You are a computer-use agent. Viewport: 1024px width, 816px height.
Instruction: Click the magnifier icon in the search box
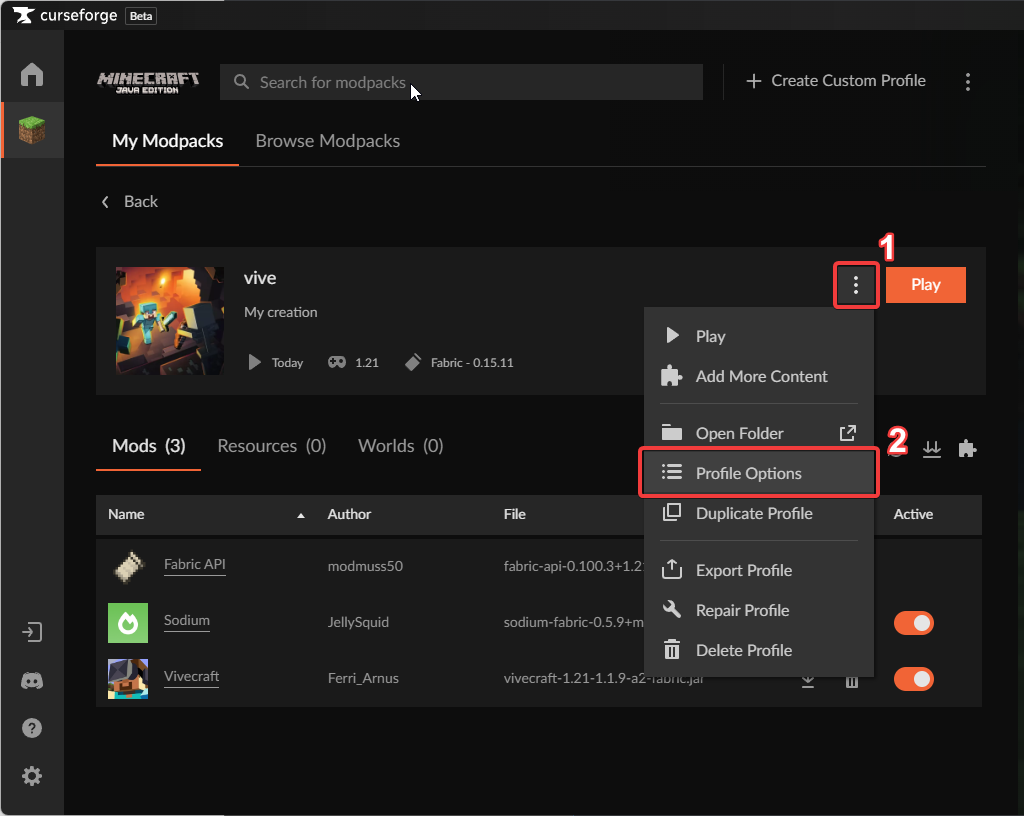coord(241,82)
